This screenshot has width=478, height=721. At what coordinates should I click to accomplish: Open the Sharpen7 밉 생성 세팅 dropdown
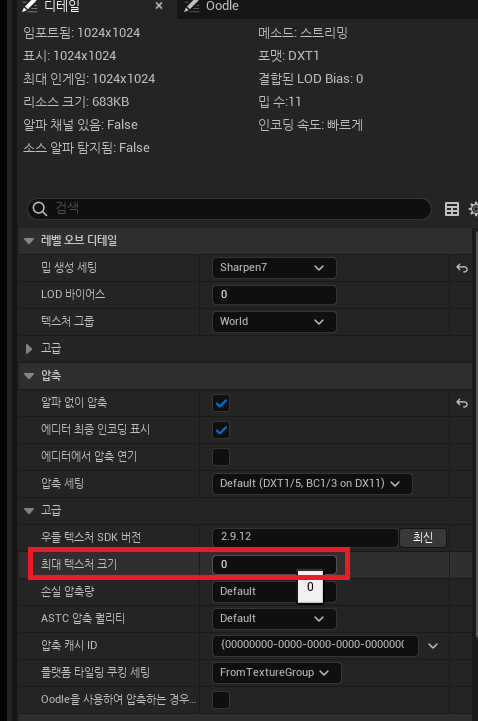pos(274,268)
